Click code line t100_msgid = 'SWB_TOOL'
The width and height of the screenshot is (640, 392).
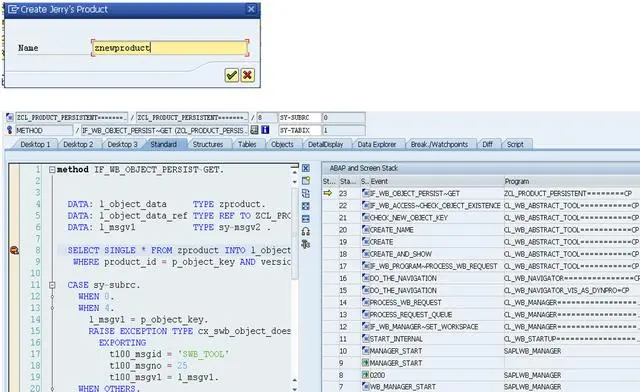(x=169, y=354)
